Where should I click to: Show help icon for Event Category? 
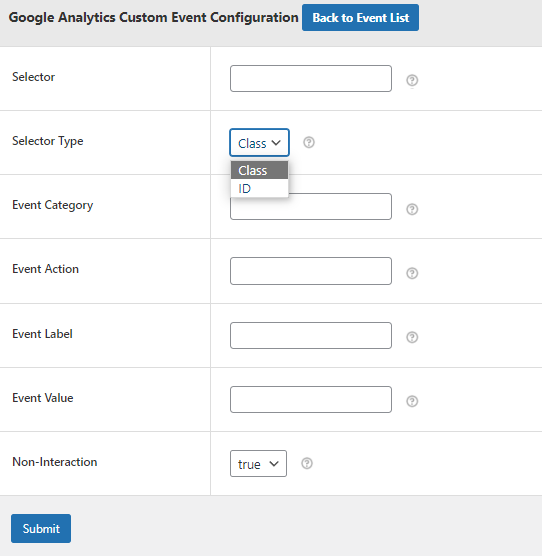point(412,209)
